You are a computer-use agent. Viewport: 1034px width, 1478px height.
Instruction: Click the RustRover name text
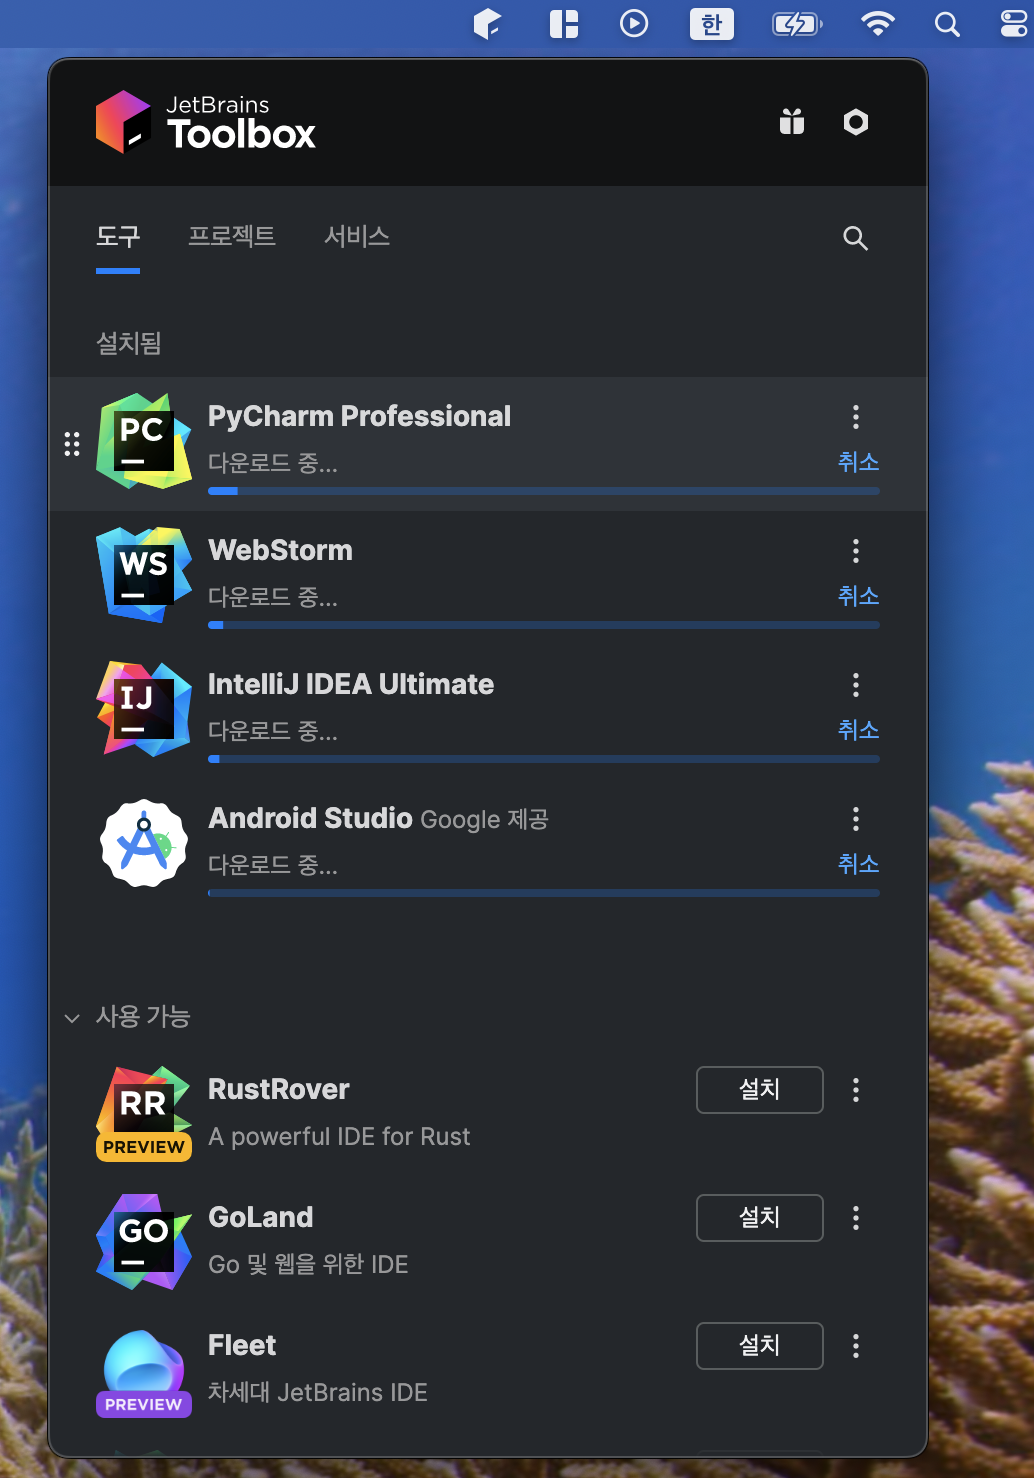click(279, 1090)
